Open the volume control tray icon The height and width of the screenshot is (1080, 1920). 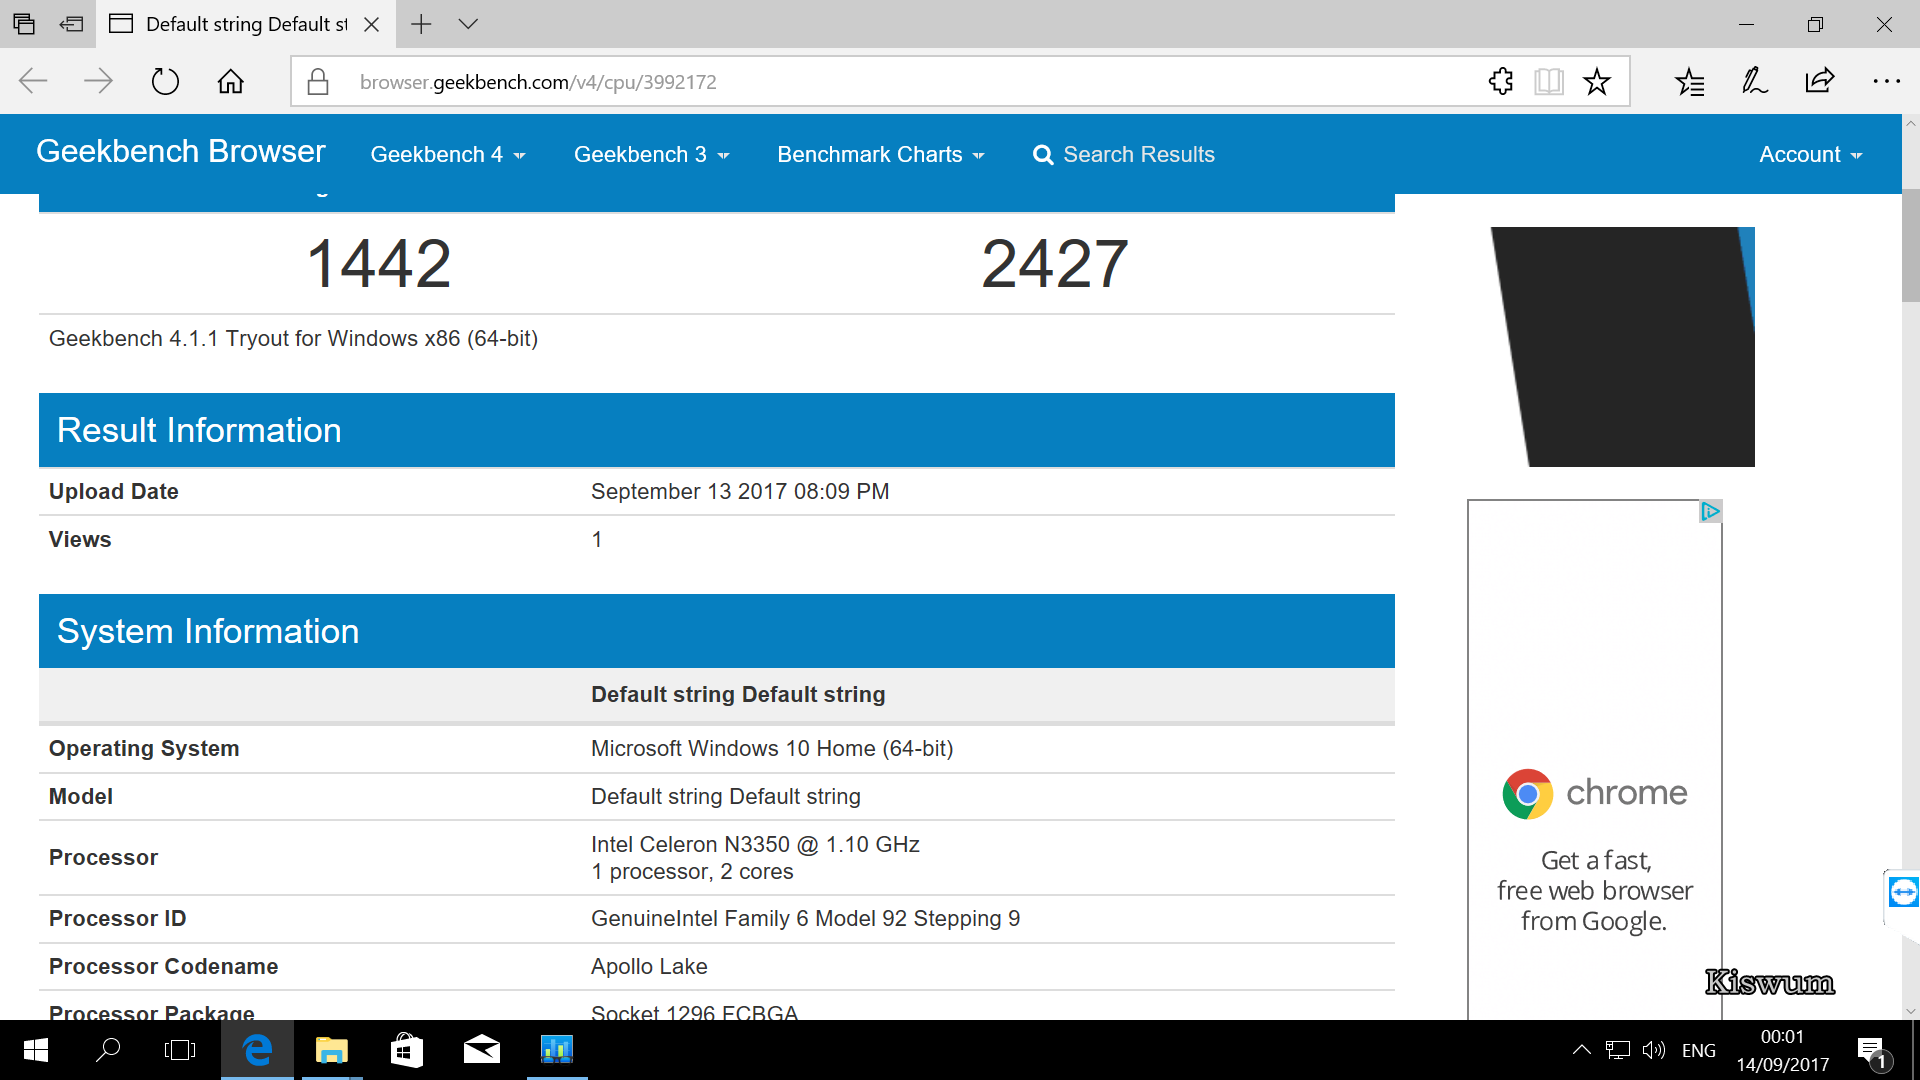pyautogui.click(x=1654, y=1050)
